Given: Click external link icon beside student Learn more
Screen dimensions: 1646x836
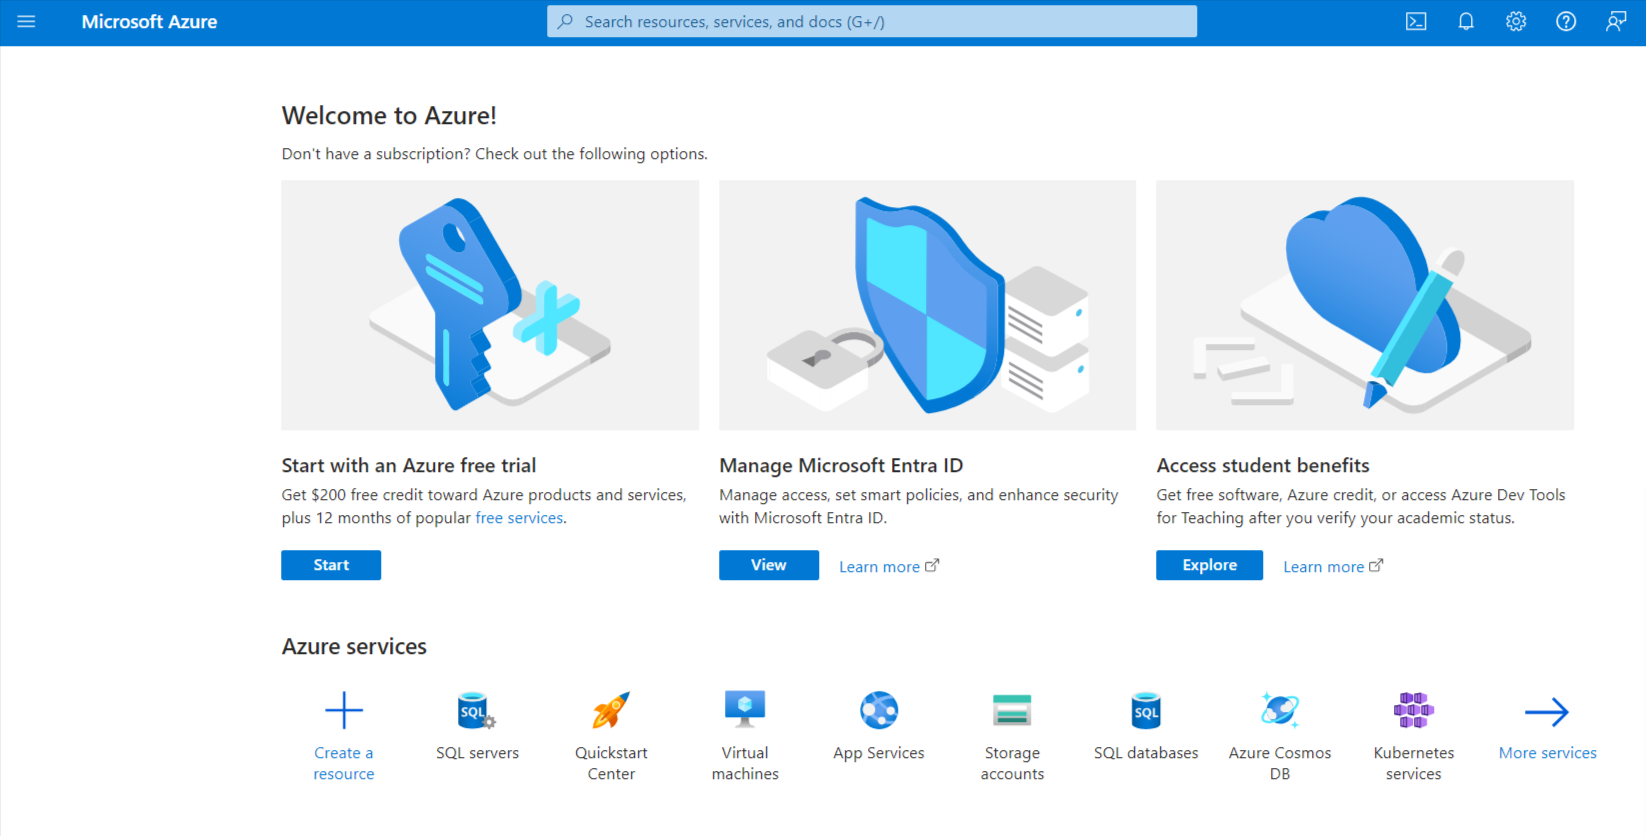Looking at the screenshot, I should pos(1376,565).
